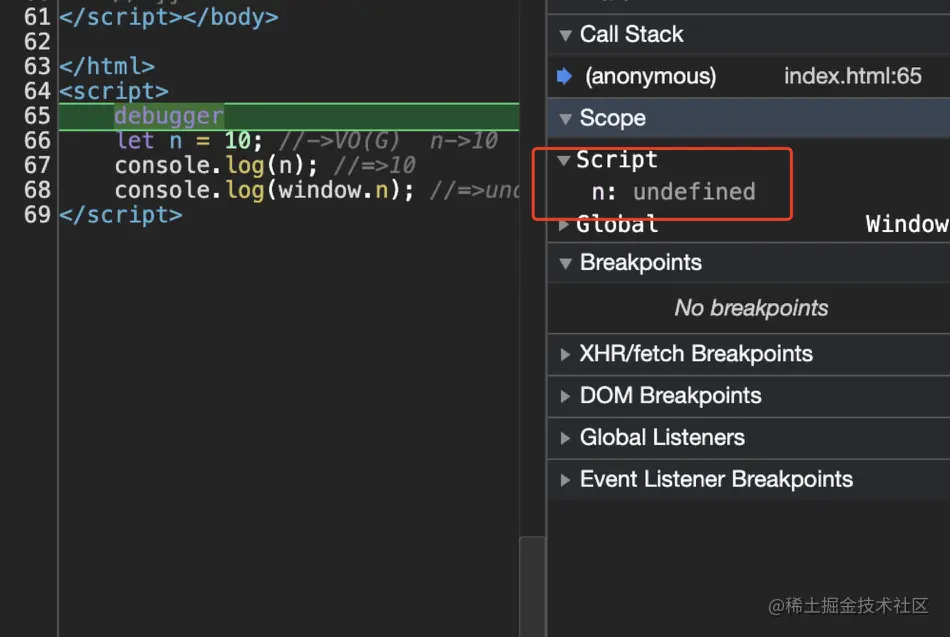Viewport: 950px width, 637px height.
Task: Click the blue current-frame arrow icon
Action: click(564, 77)
